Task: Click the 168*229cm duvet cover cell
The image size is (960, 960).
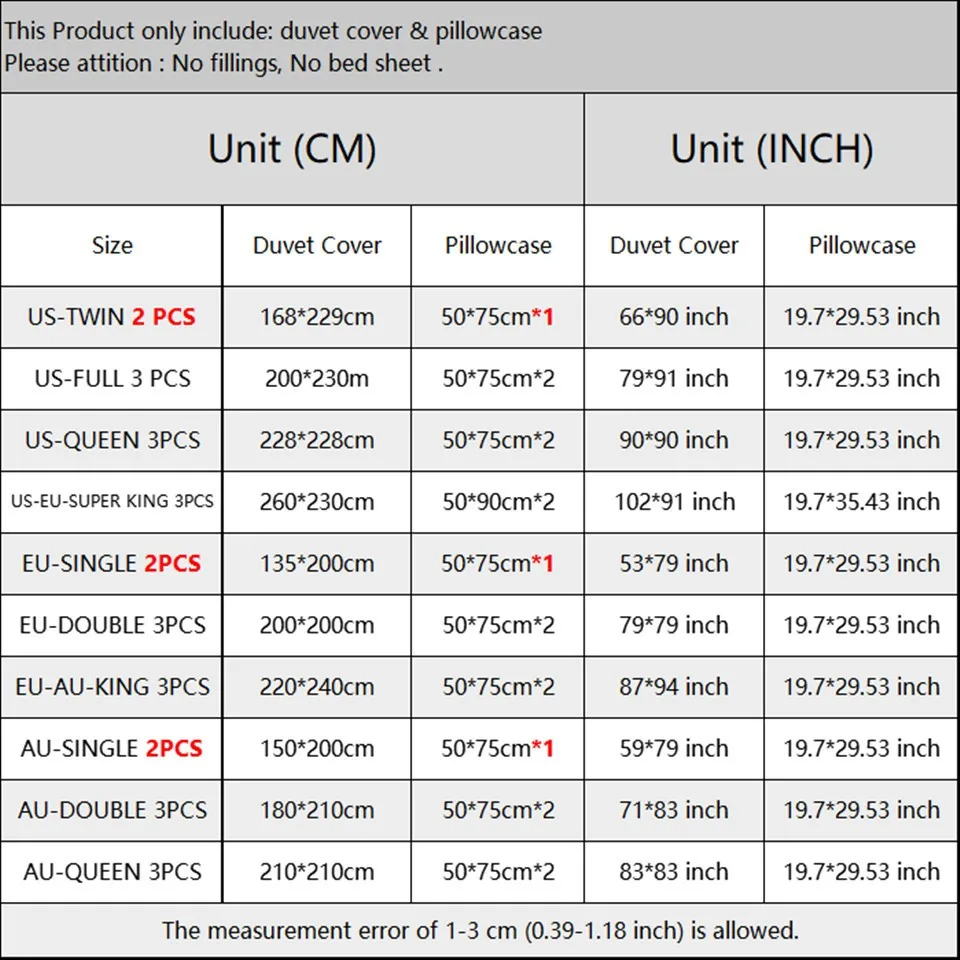Action: pos(316,318)
